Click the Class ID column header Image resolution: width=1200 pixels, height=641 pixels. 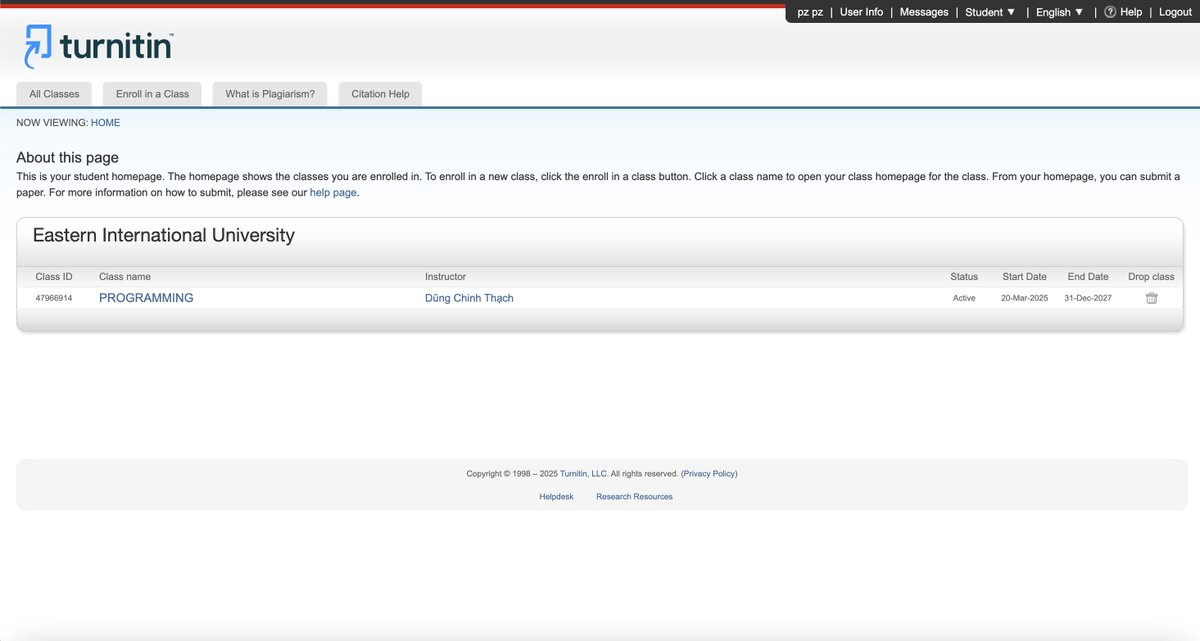click(x=54, y=276)
